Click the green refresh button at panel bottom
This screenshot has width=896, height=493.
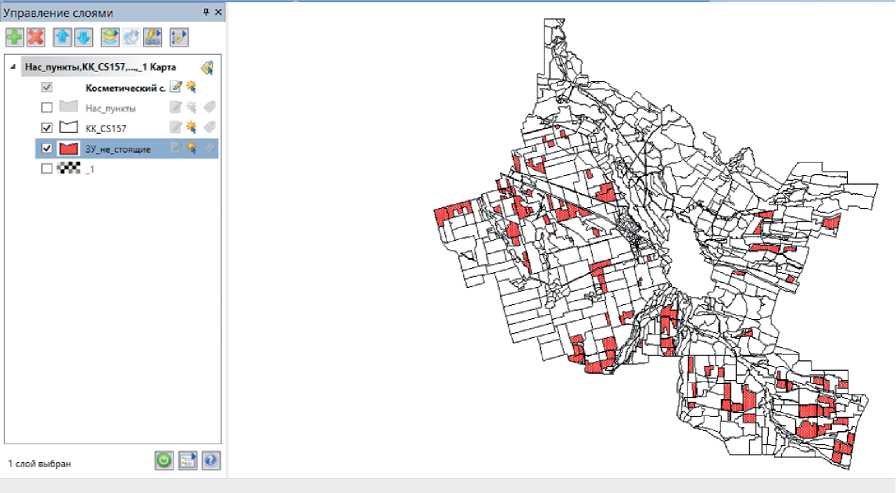(164, 461)
